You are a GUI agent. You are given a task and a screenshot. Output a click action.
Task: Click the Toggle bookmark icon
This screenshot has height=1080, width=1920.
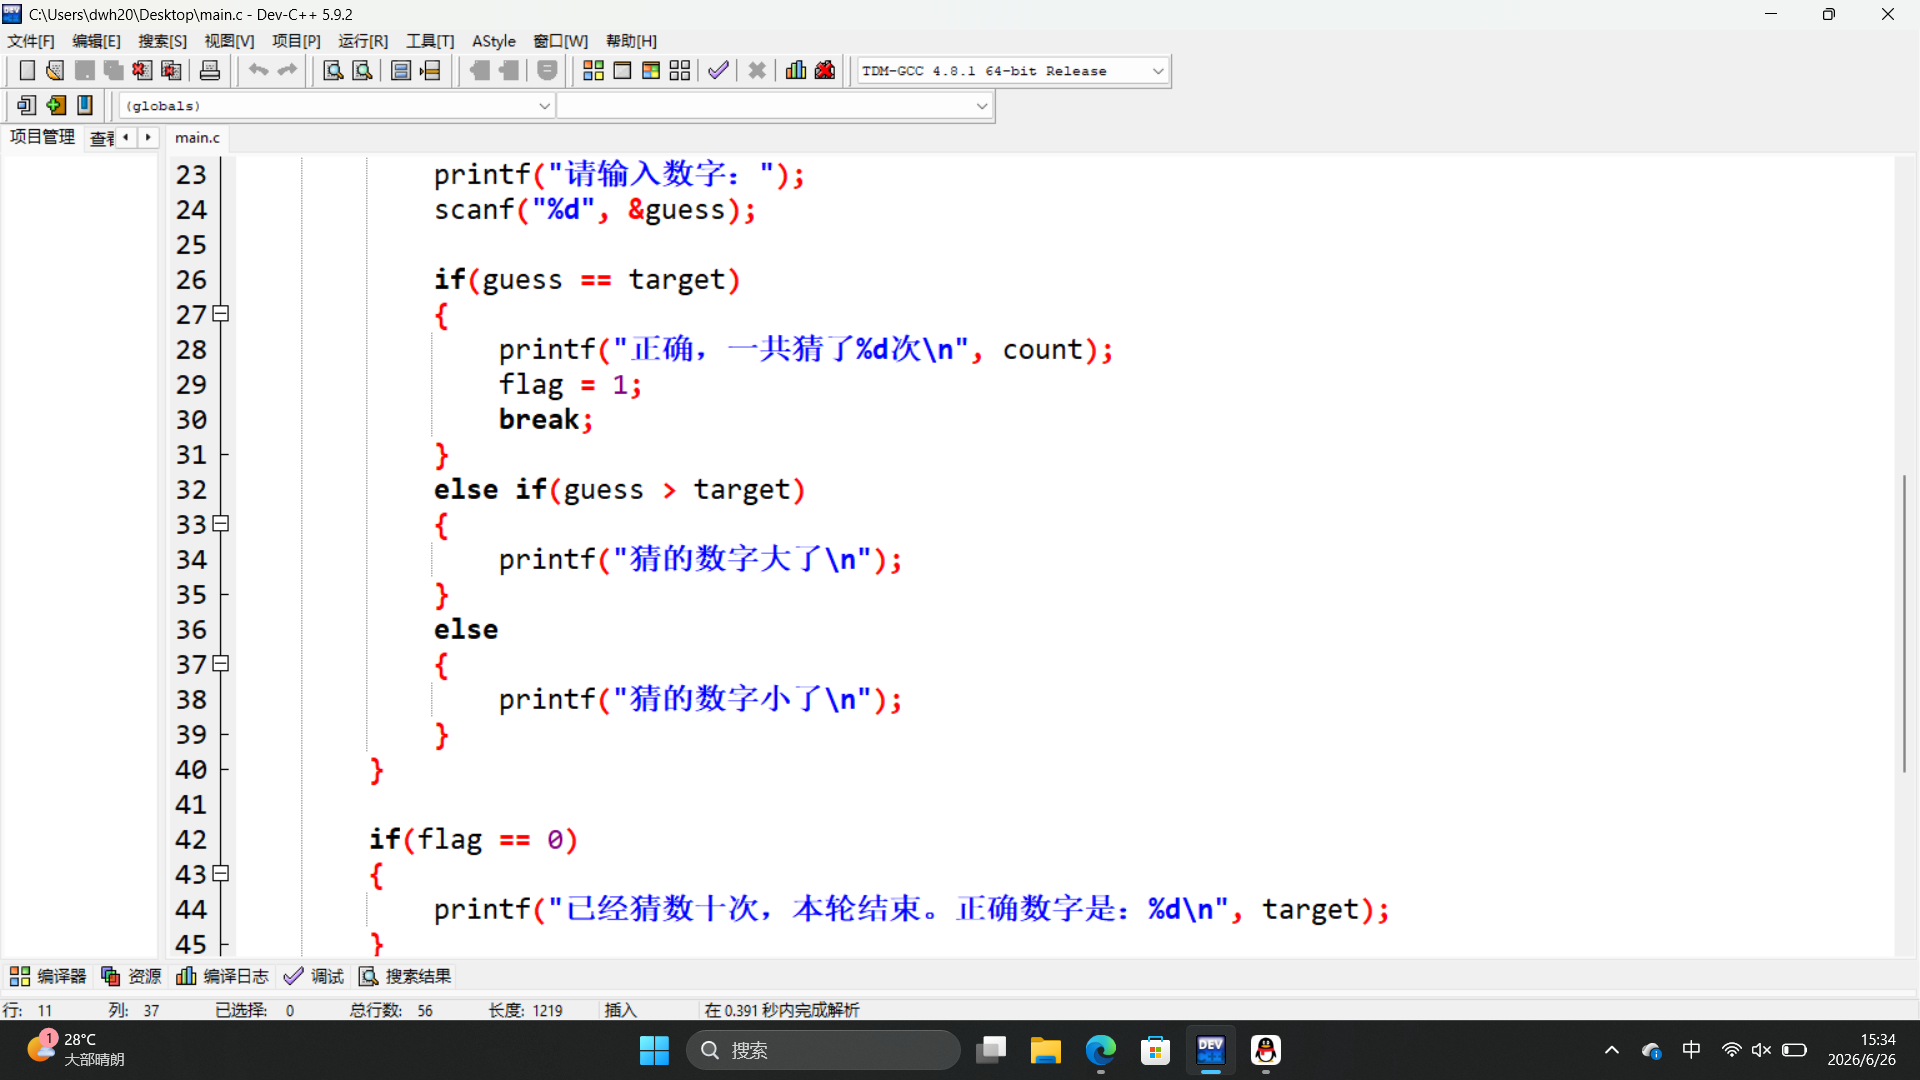point(401,71)
